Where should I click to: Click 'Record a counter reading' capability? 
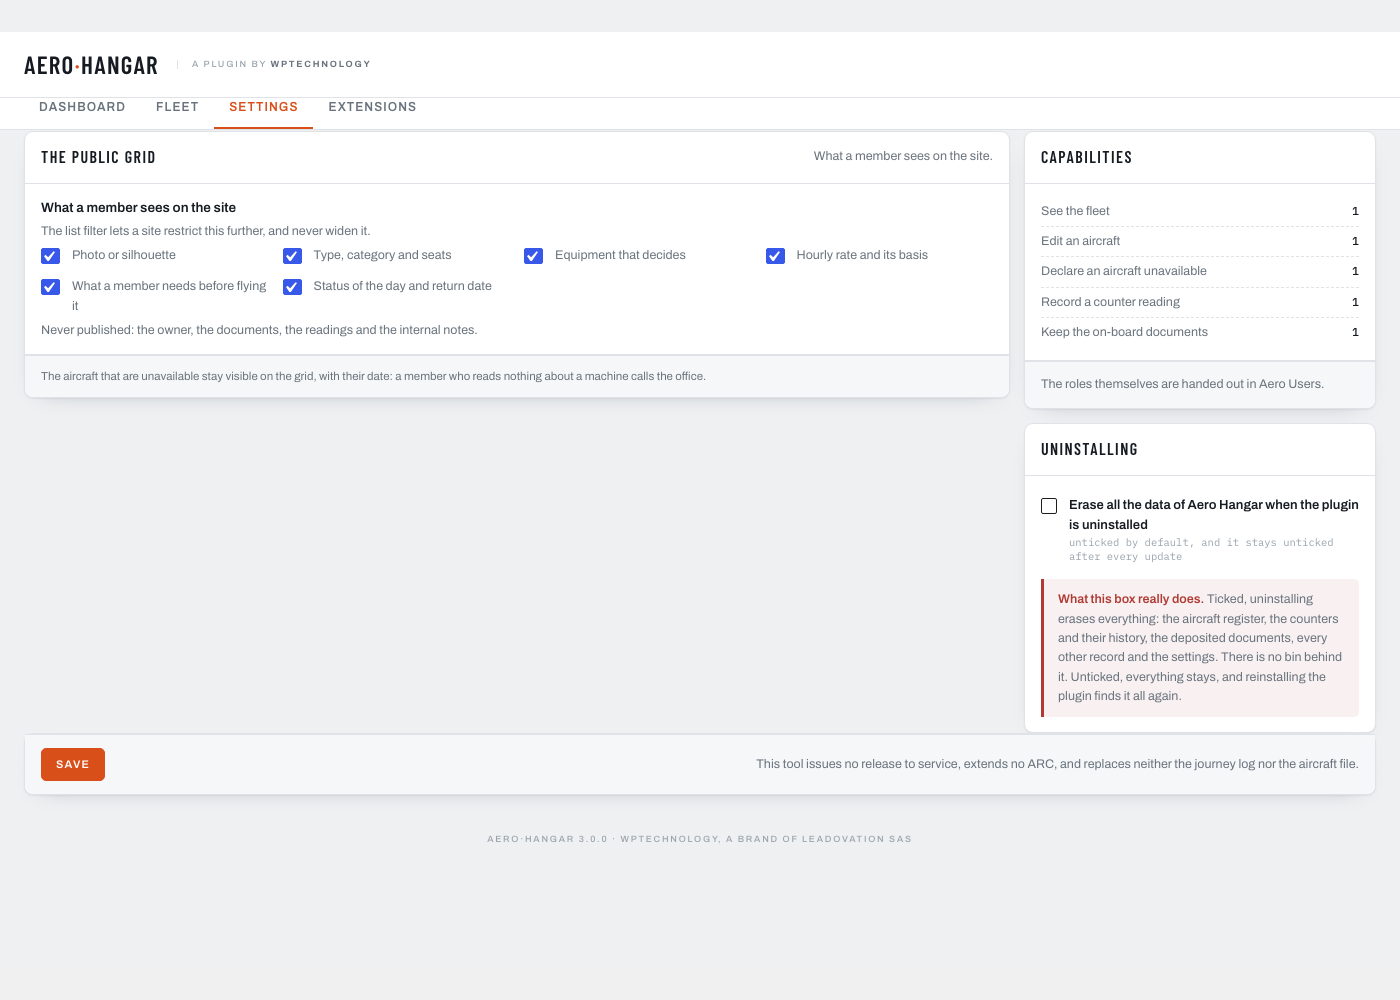tap(1200, 302)
